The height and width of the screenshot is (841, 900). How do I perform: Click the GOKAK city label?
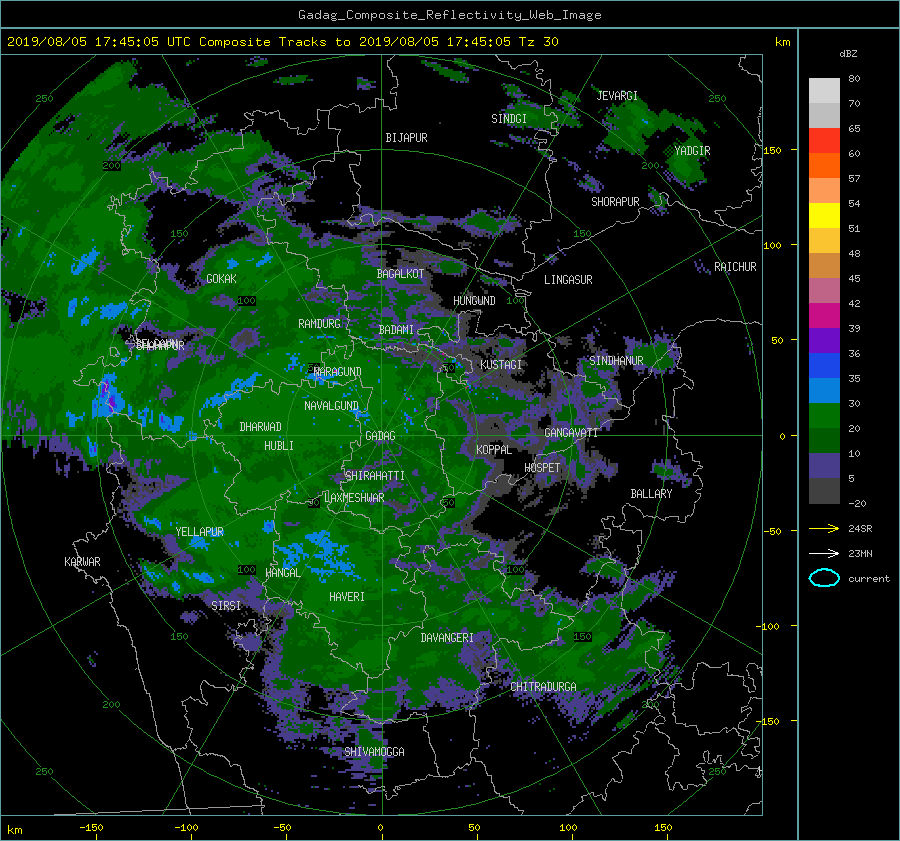pyautogui.click(x=221, y=279)
